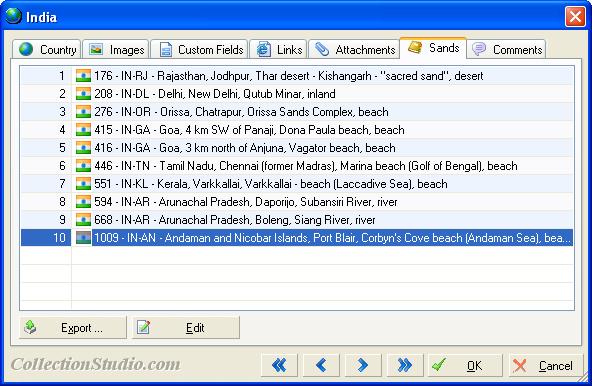Screen dimensions: 592x386
Task: Go to next record arrow
Action: coord(363,365)
